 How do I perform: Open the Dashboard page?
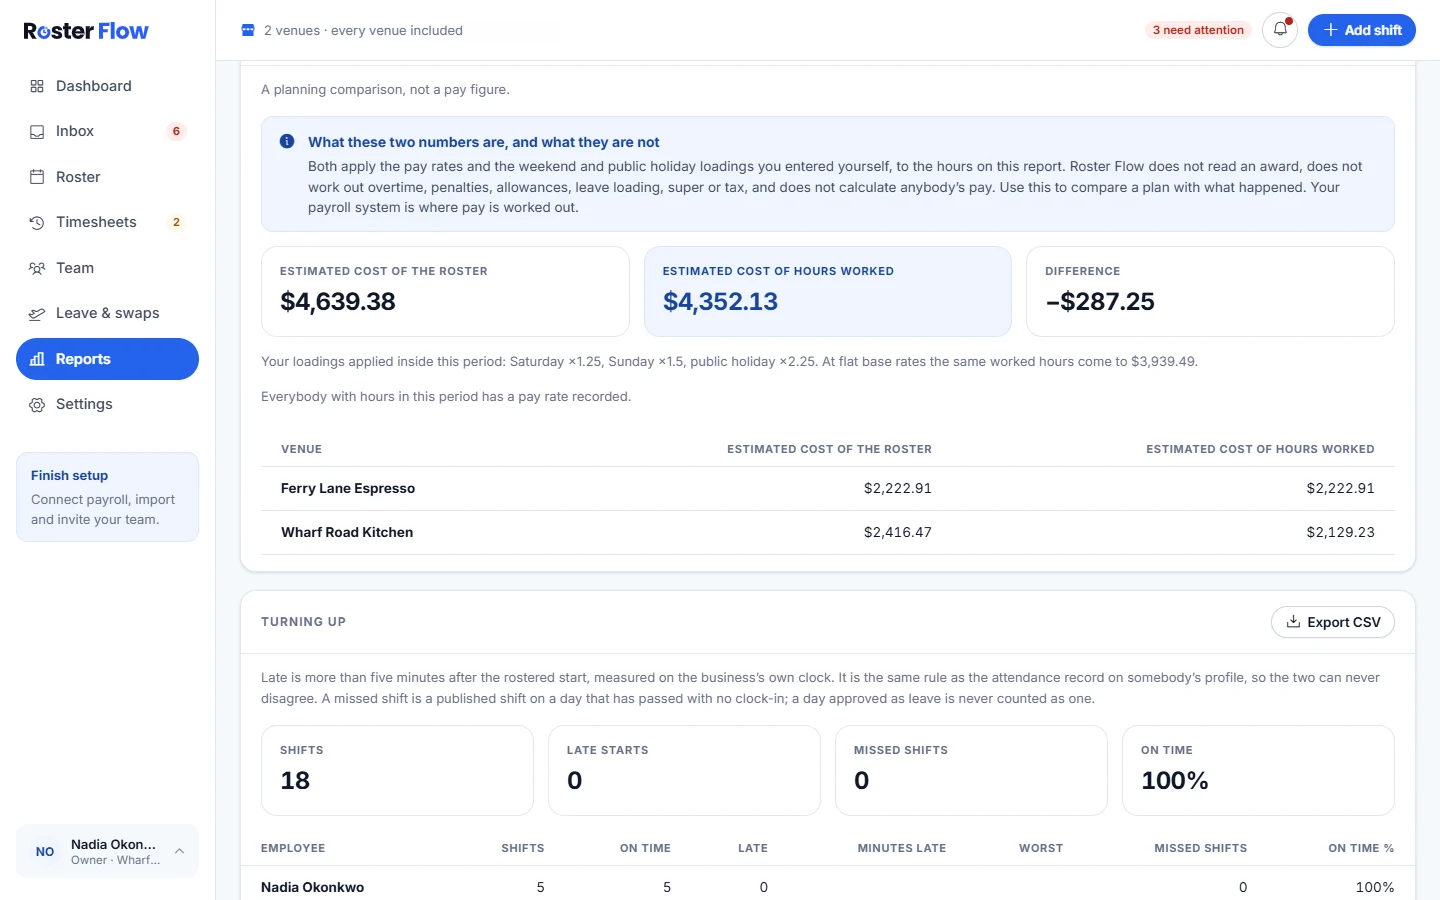(107, 86)
